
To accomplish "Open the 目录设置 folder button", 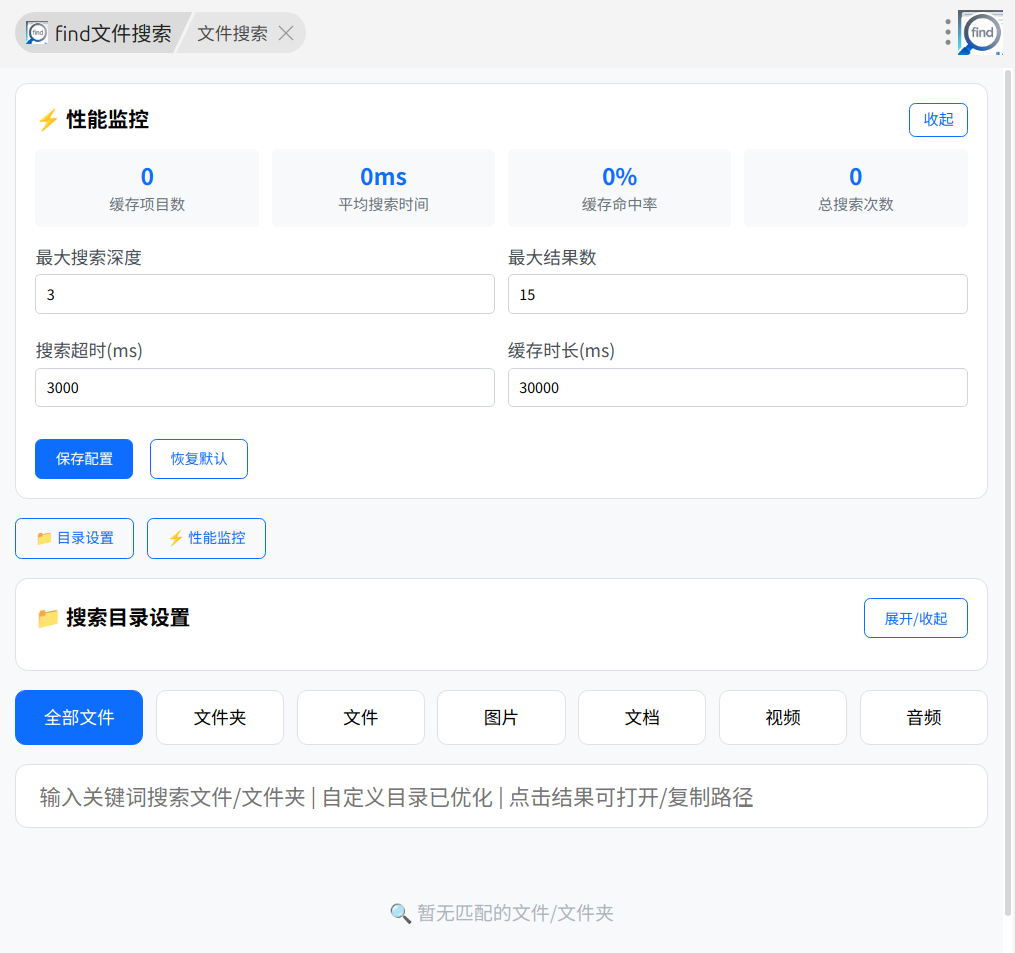I will tap(74, 538).
